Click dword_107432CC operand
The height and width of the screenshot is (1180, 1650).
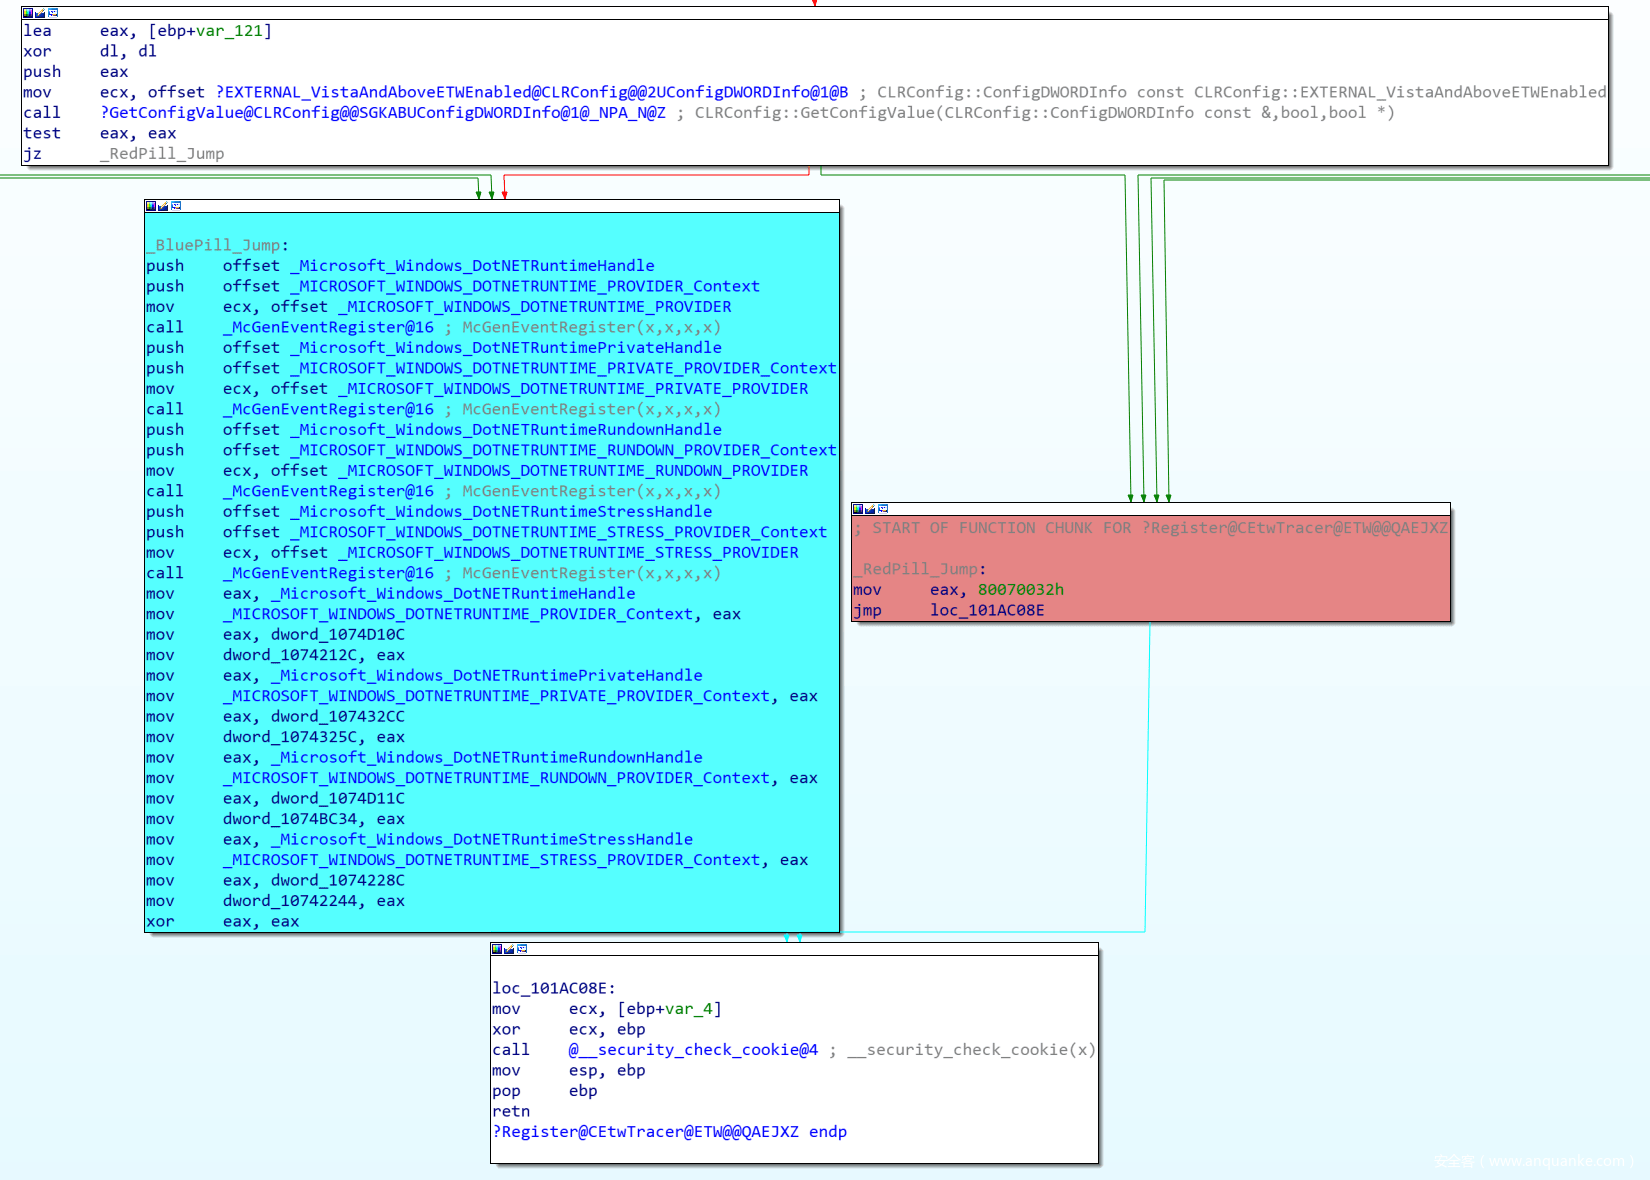(x=338, y=717)
